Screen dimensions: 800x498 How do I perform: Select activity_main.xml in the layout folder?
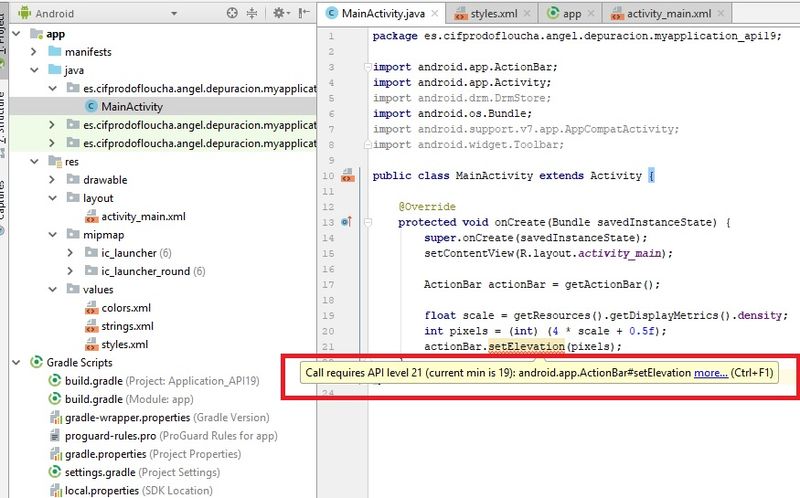pos(143,216)
